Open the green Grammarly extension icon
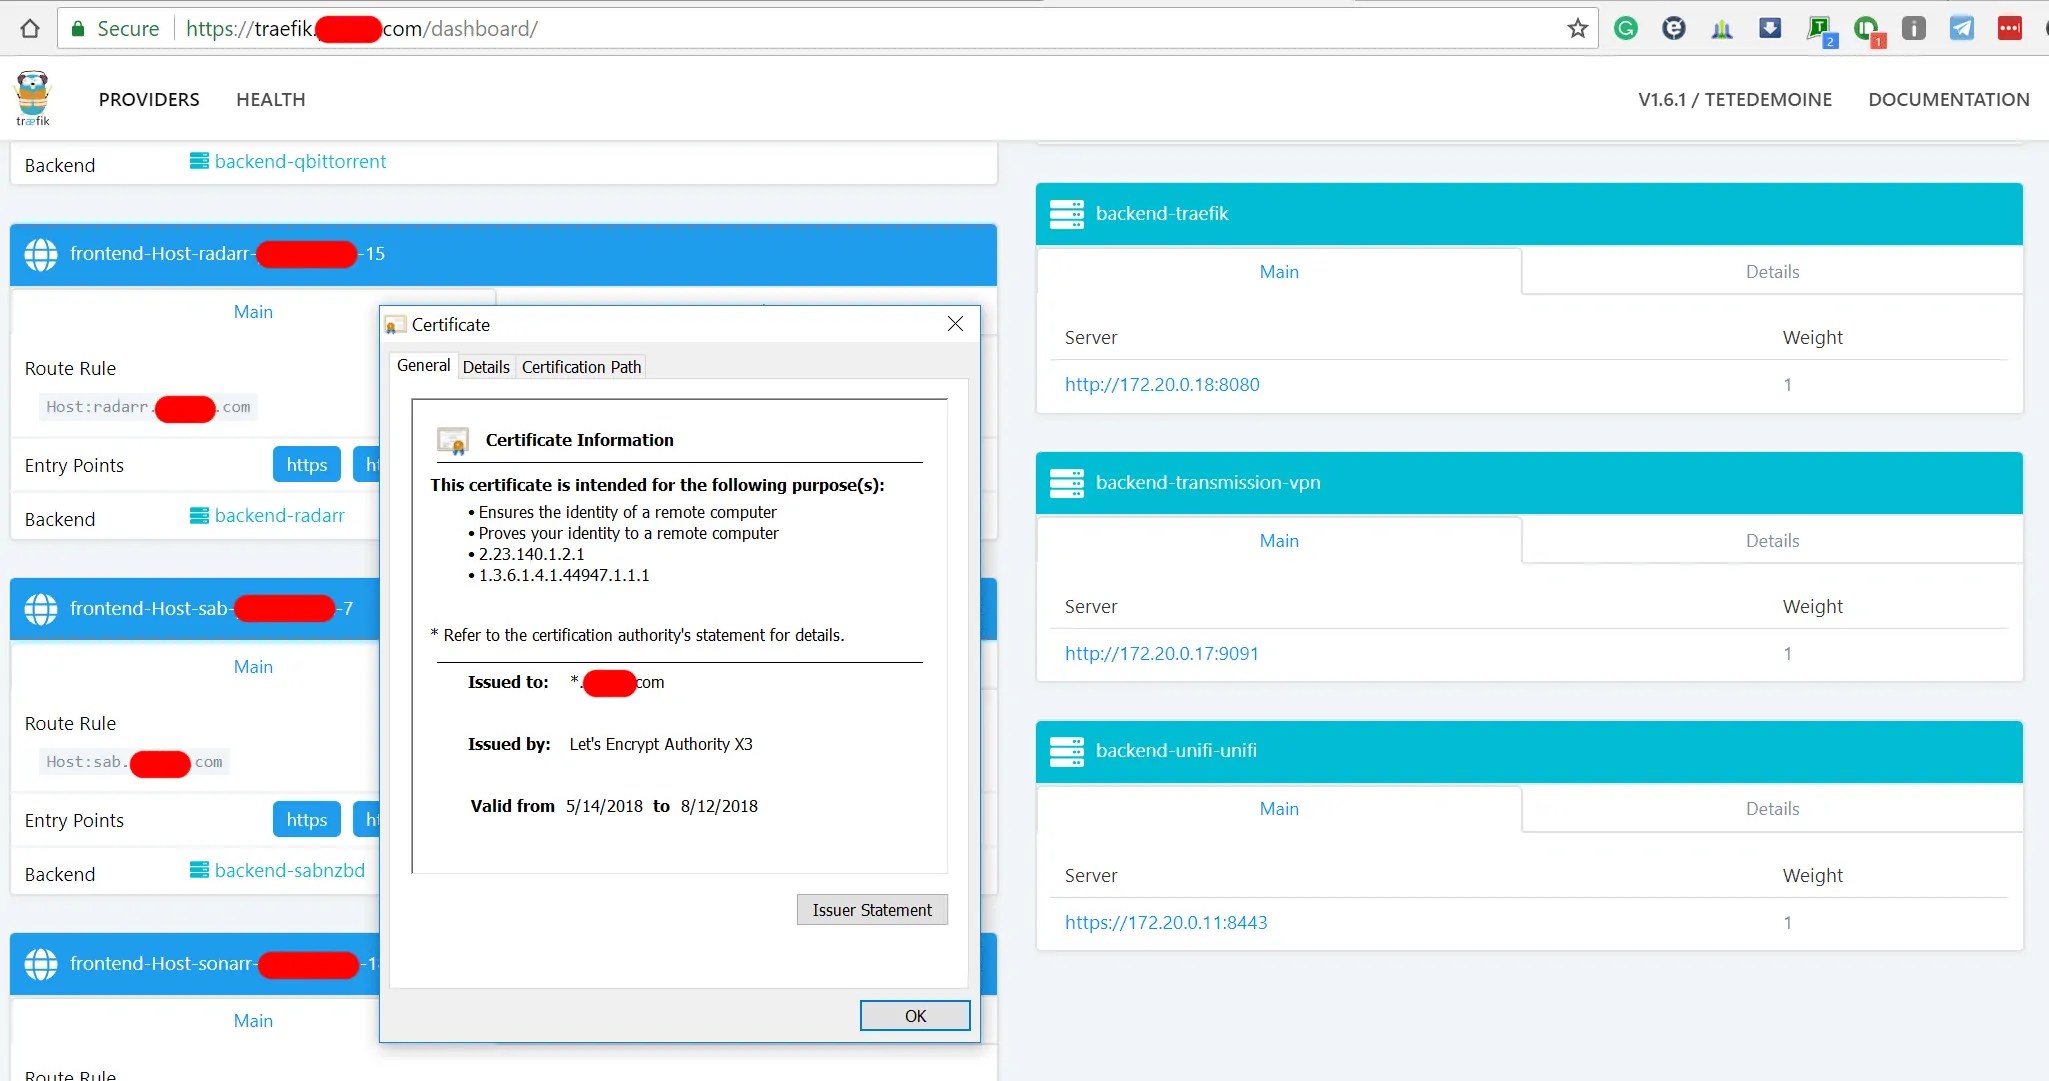Viewport: 2049px width, 1081px height. pos(1626,28)
